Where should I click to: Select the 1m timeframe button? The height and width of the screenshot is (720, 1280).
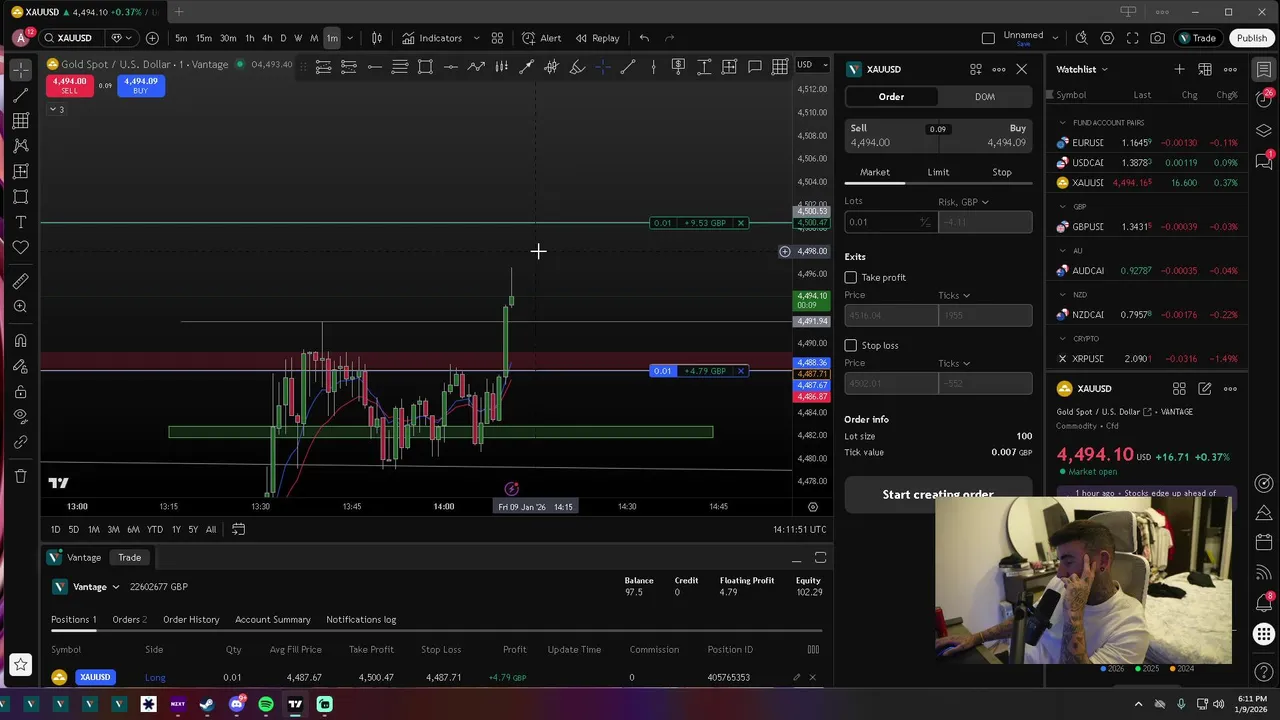(x=332, y=38)
